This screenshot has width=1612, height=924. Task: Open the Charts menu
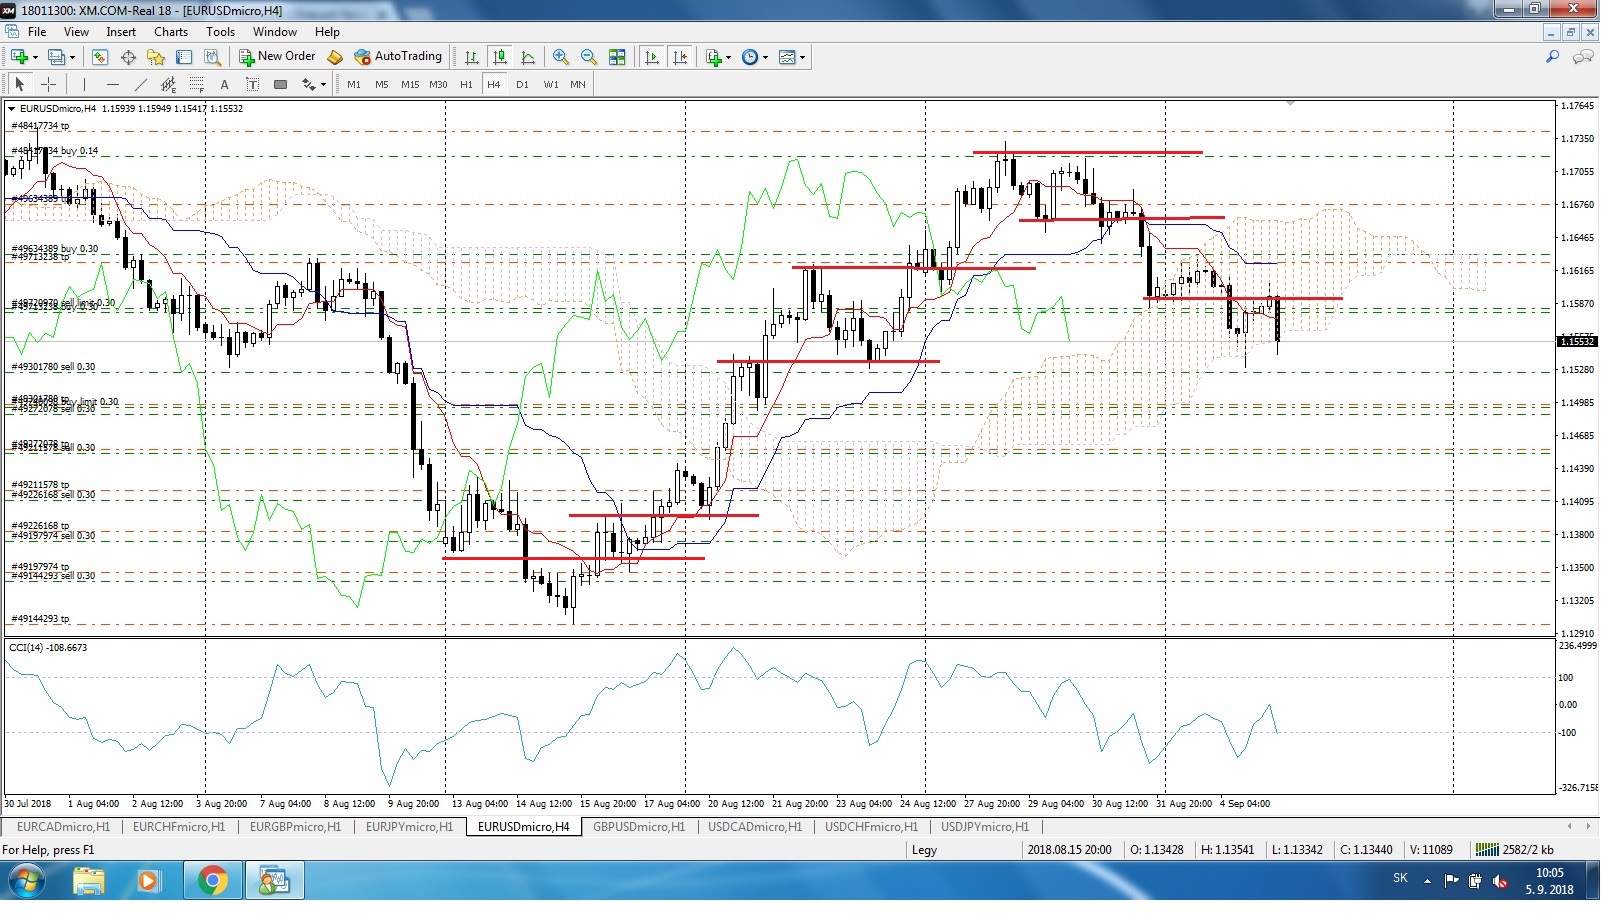171,31
